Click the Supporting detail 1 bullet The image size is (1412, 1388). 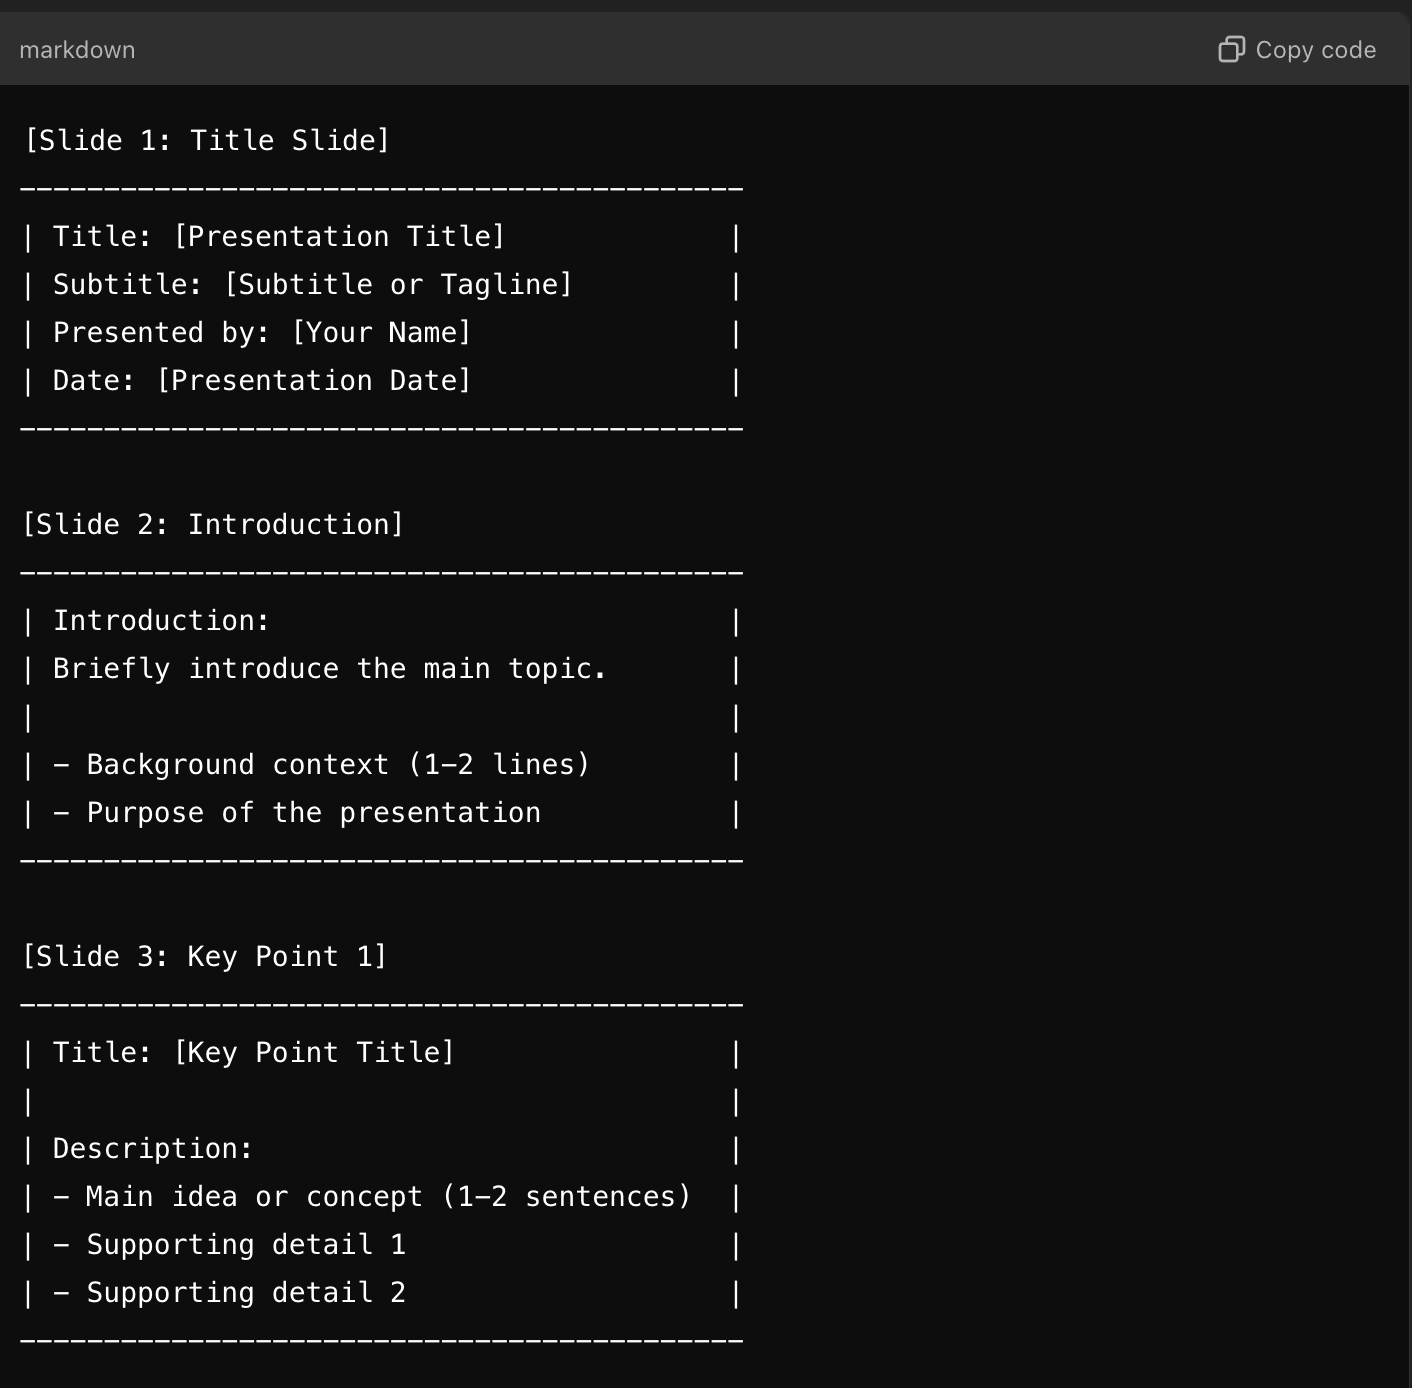click(x=229, y=1244)
